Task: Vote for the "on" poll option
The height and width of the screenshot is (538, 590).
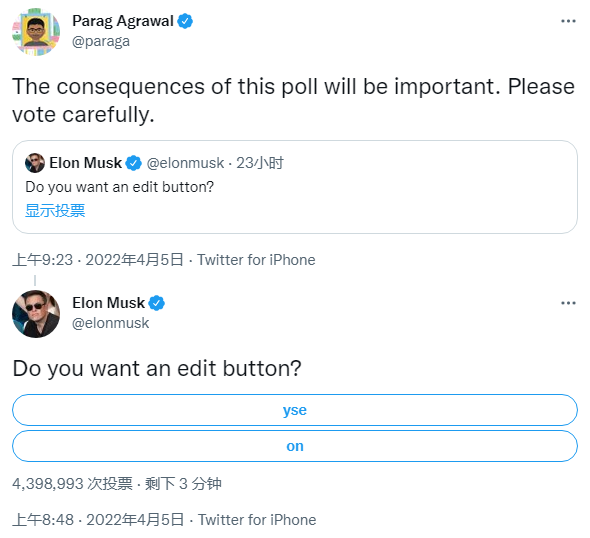Action: point(295,446)
